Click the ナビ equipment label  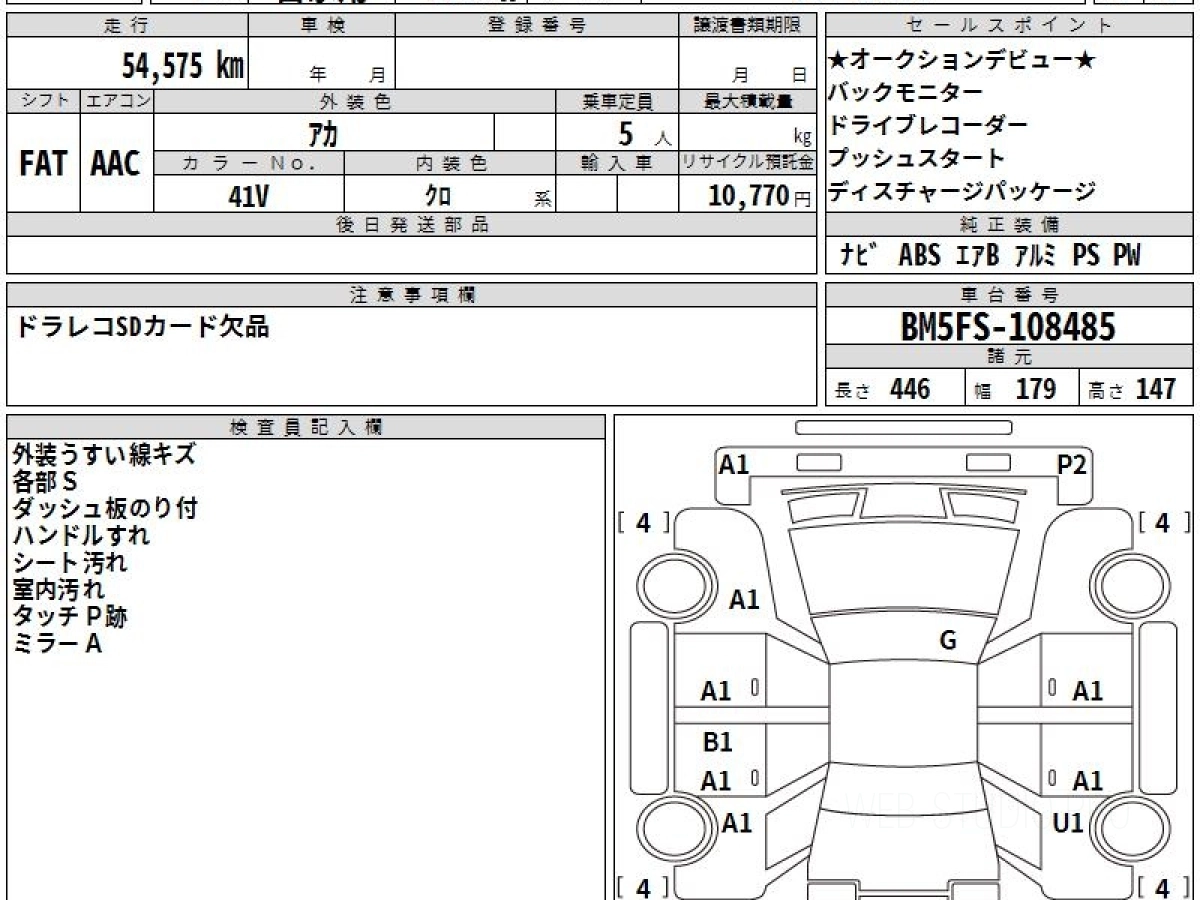(x=858, y=255)
